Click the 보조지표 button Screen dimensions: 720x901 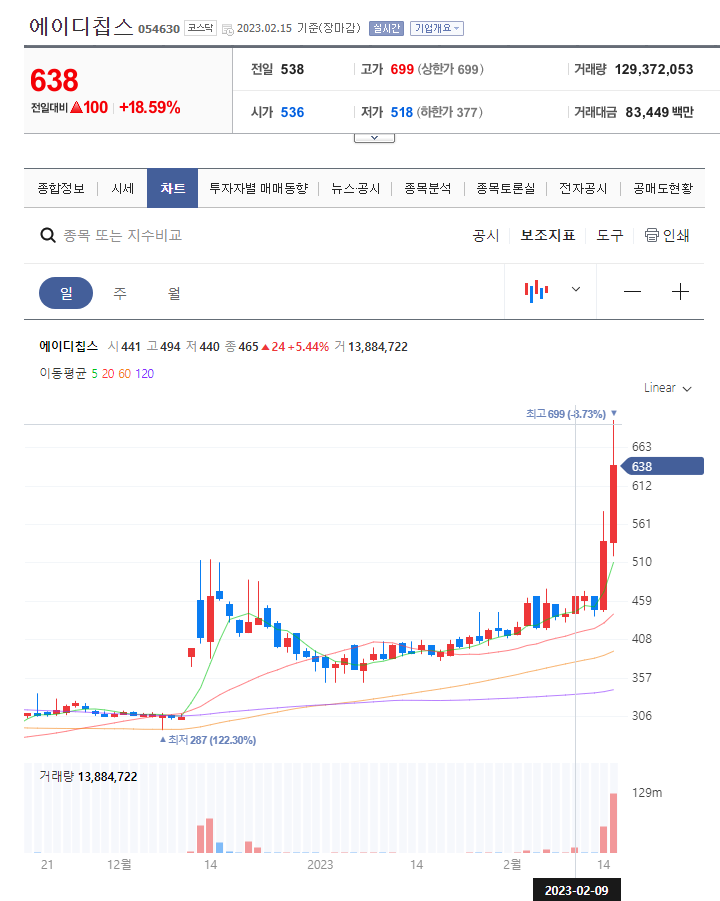pyautogui.click(x=548, y=236)
